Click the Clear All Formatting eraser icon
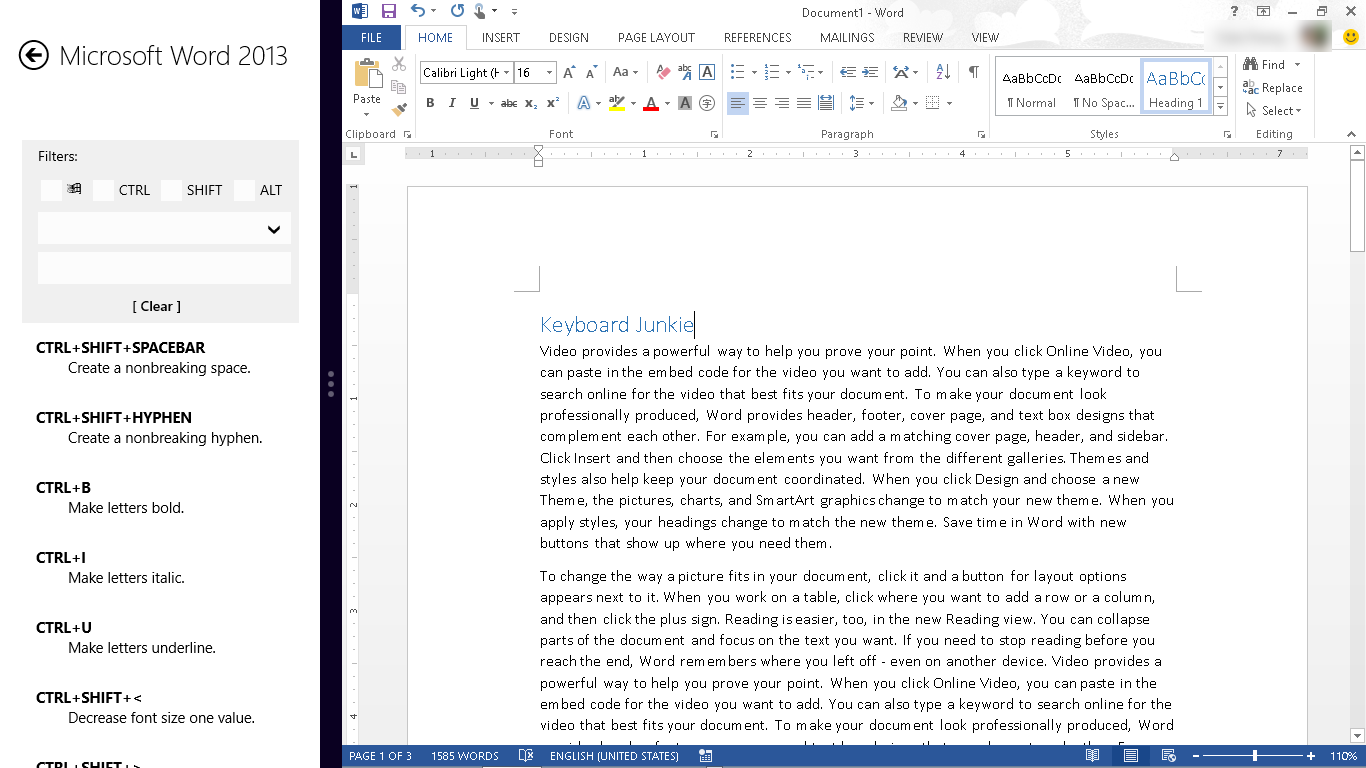 tap(662, 73)
